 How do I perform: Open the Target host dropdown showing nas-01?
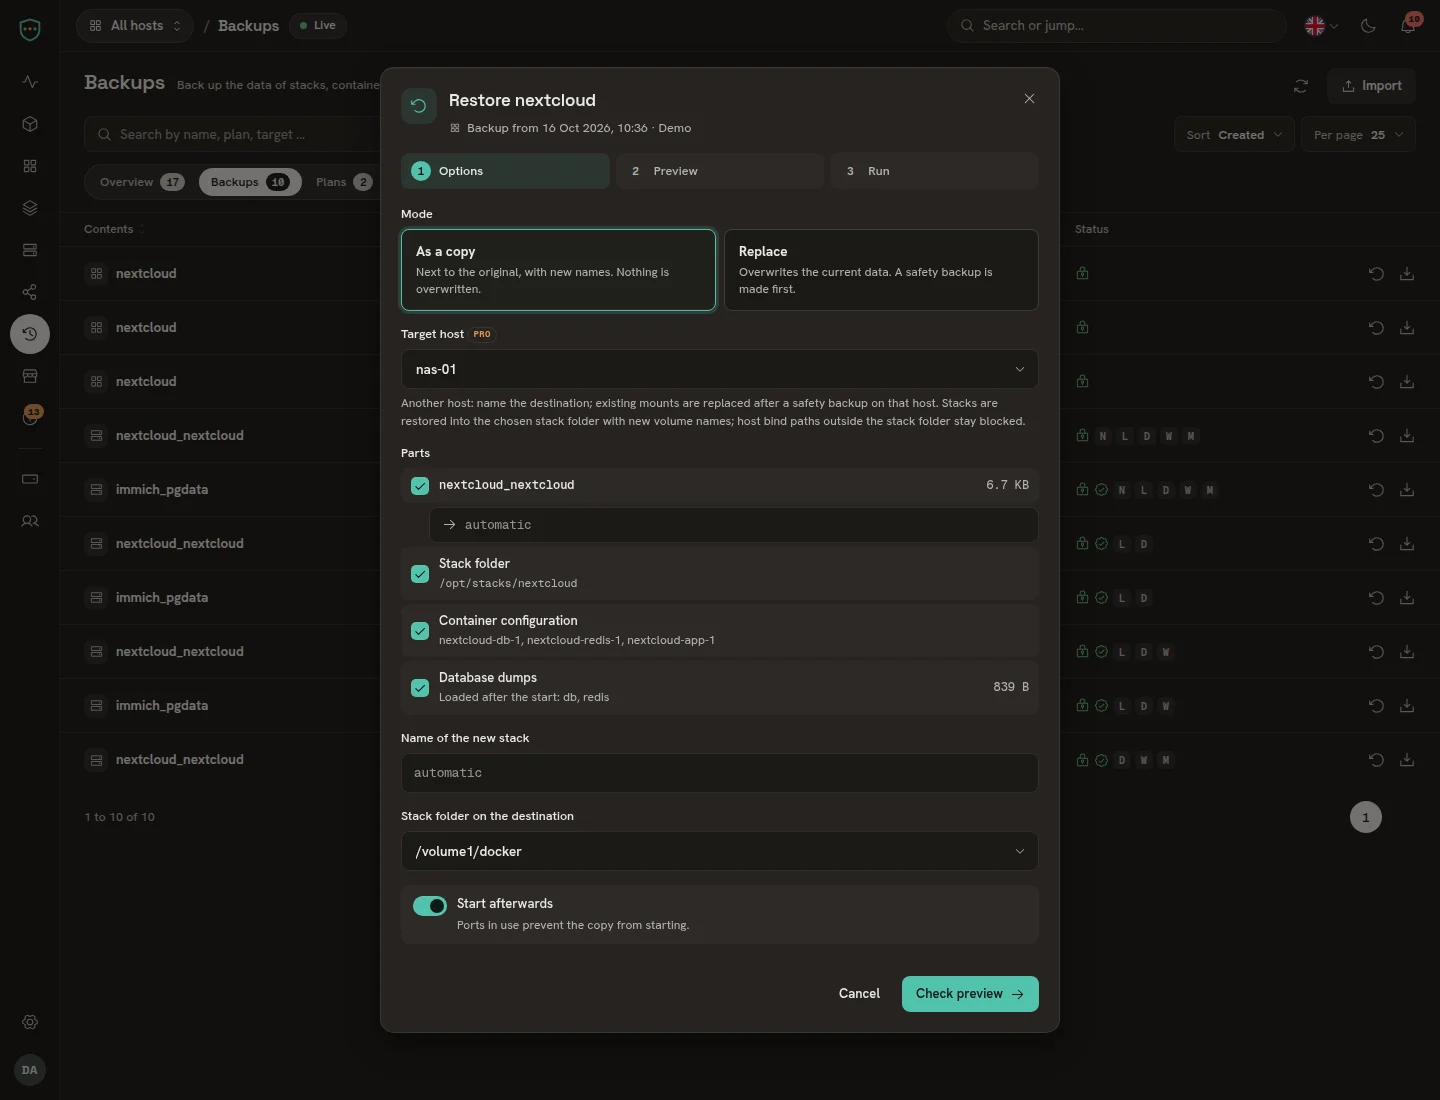pos(720,369)
